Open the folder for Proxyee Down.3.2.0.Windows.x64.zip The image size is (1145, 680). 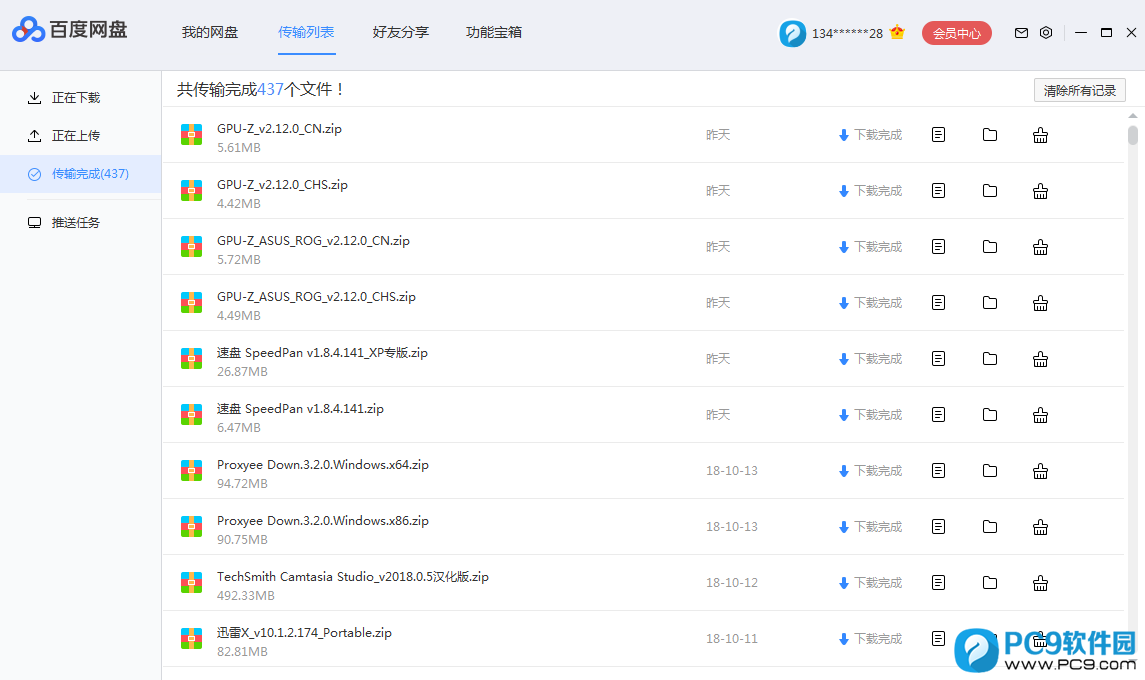tap(989, 470)
